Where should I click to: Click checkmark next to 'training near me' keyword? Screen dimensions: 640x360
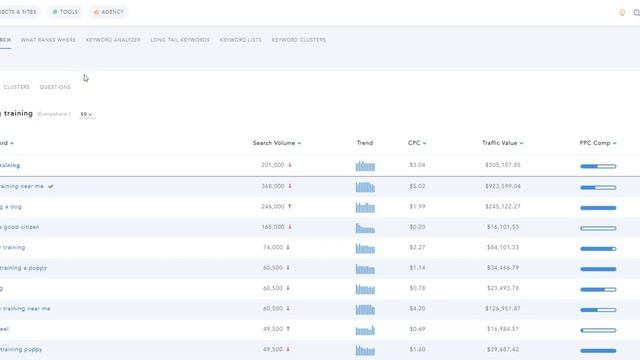coord(51,187)
